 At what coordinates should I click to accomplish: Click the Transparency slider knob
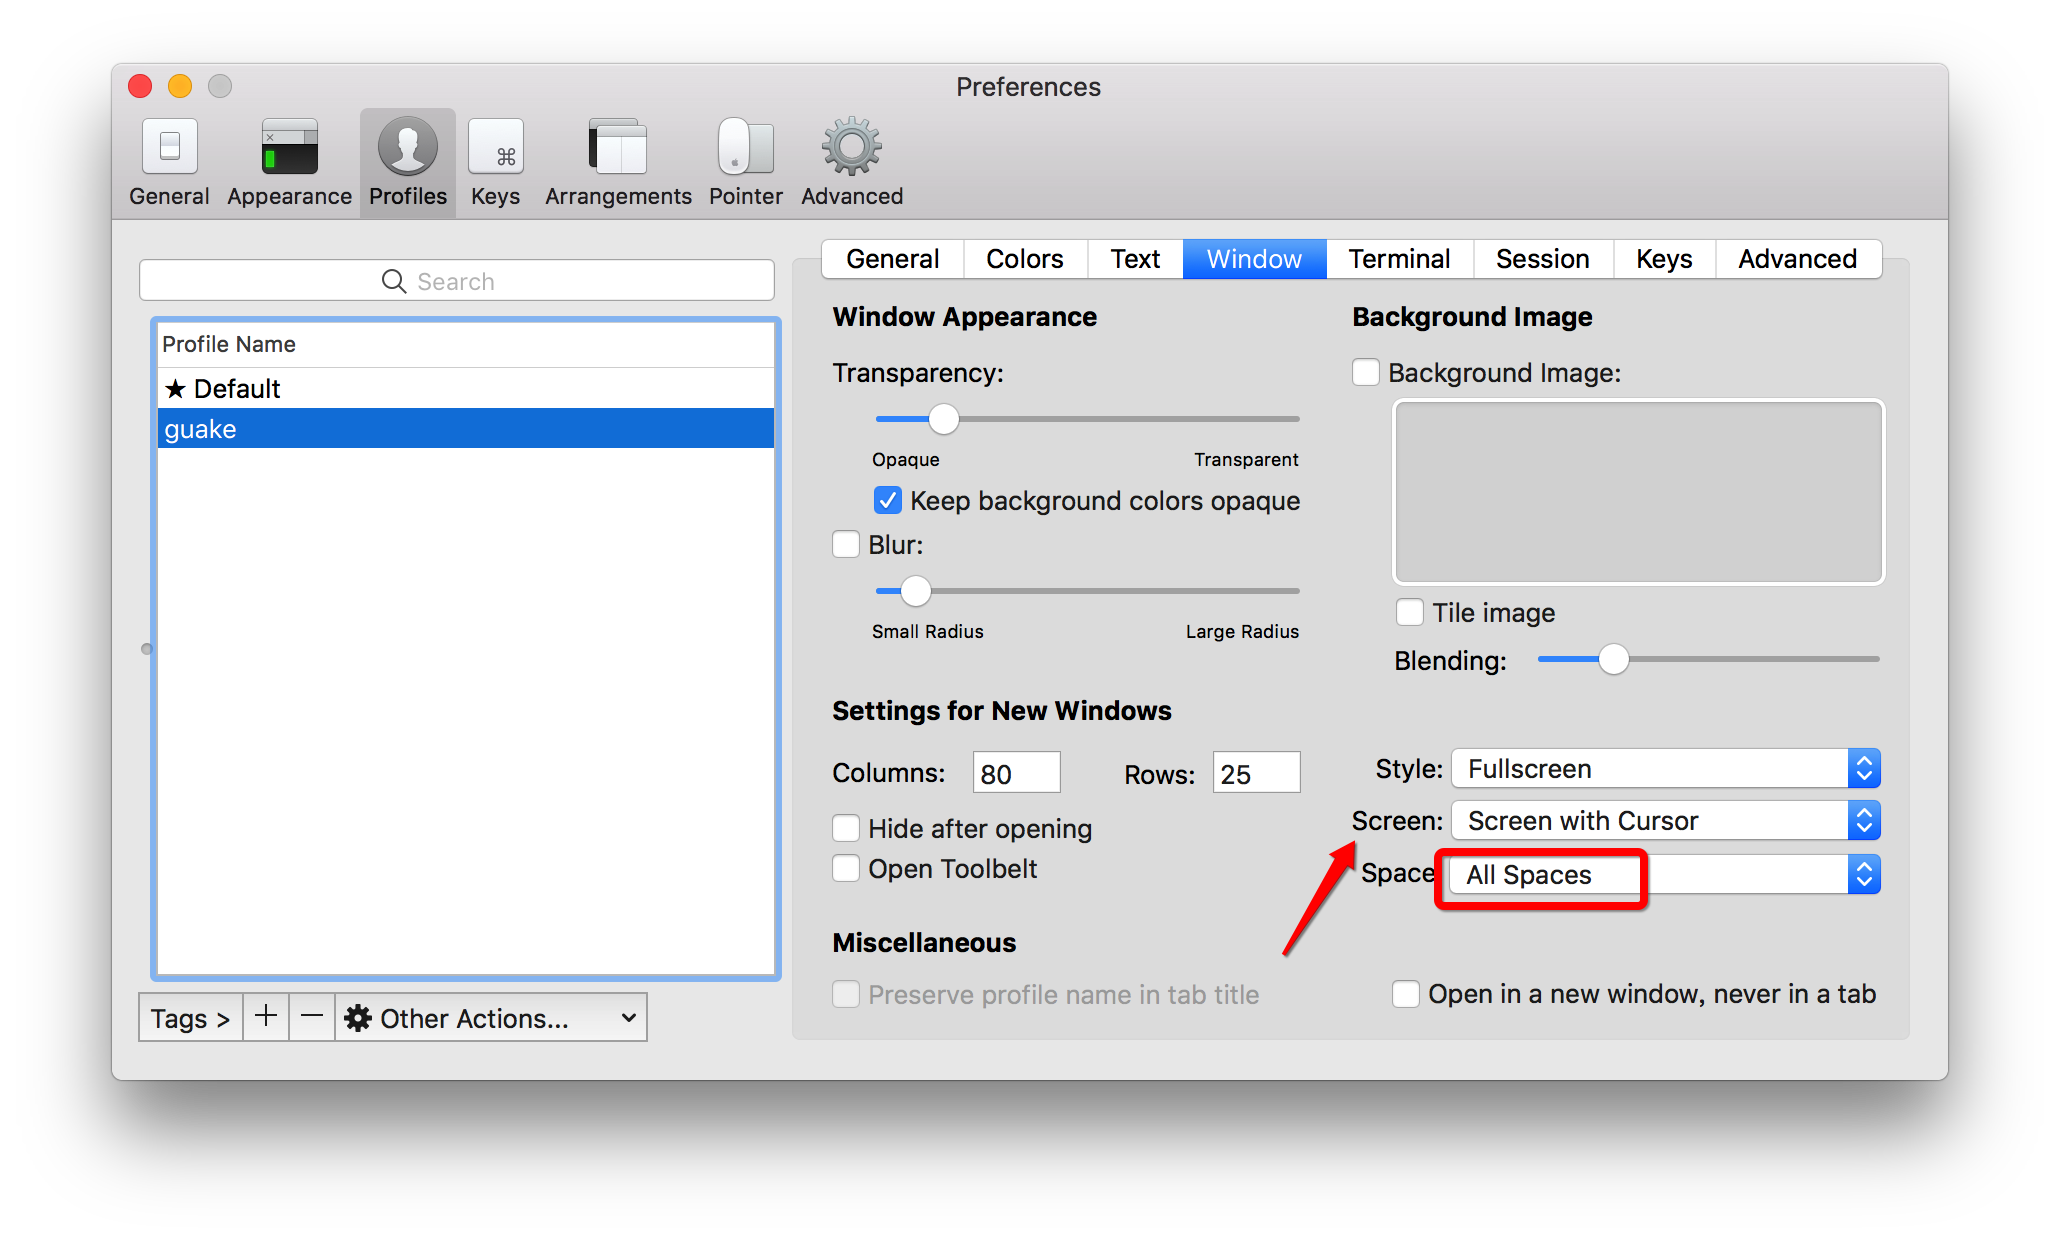coord(943,418)
